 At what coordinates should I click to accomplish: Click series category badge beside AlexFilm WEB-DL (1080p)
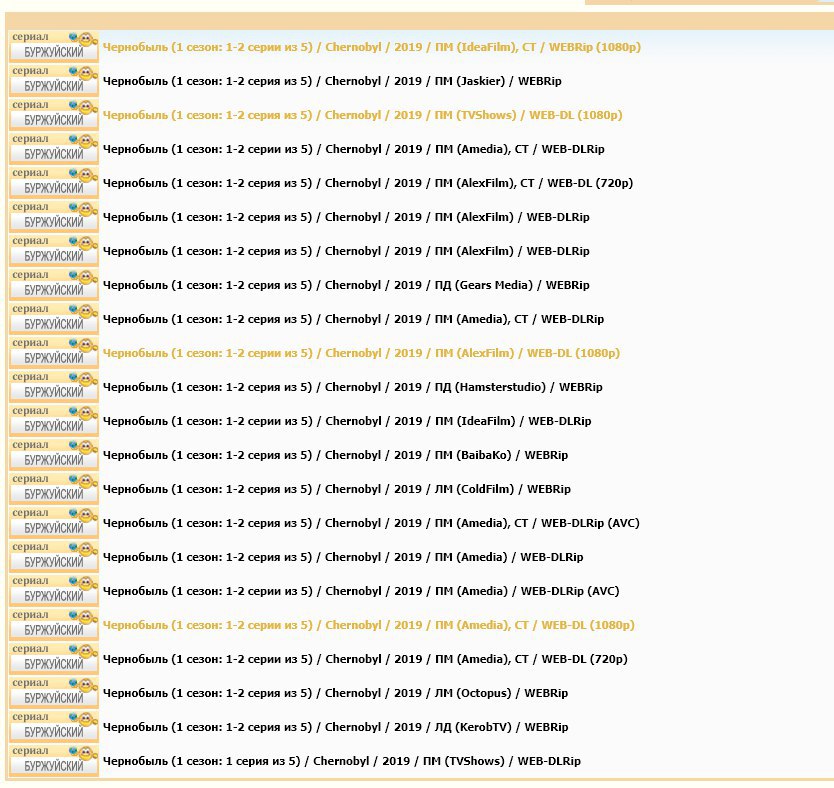[54, 353]
